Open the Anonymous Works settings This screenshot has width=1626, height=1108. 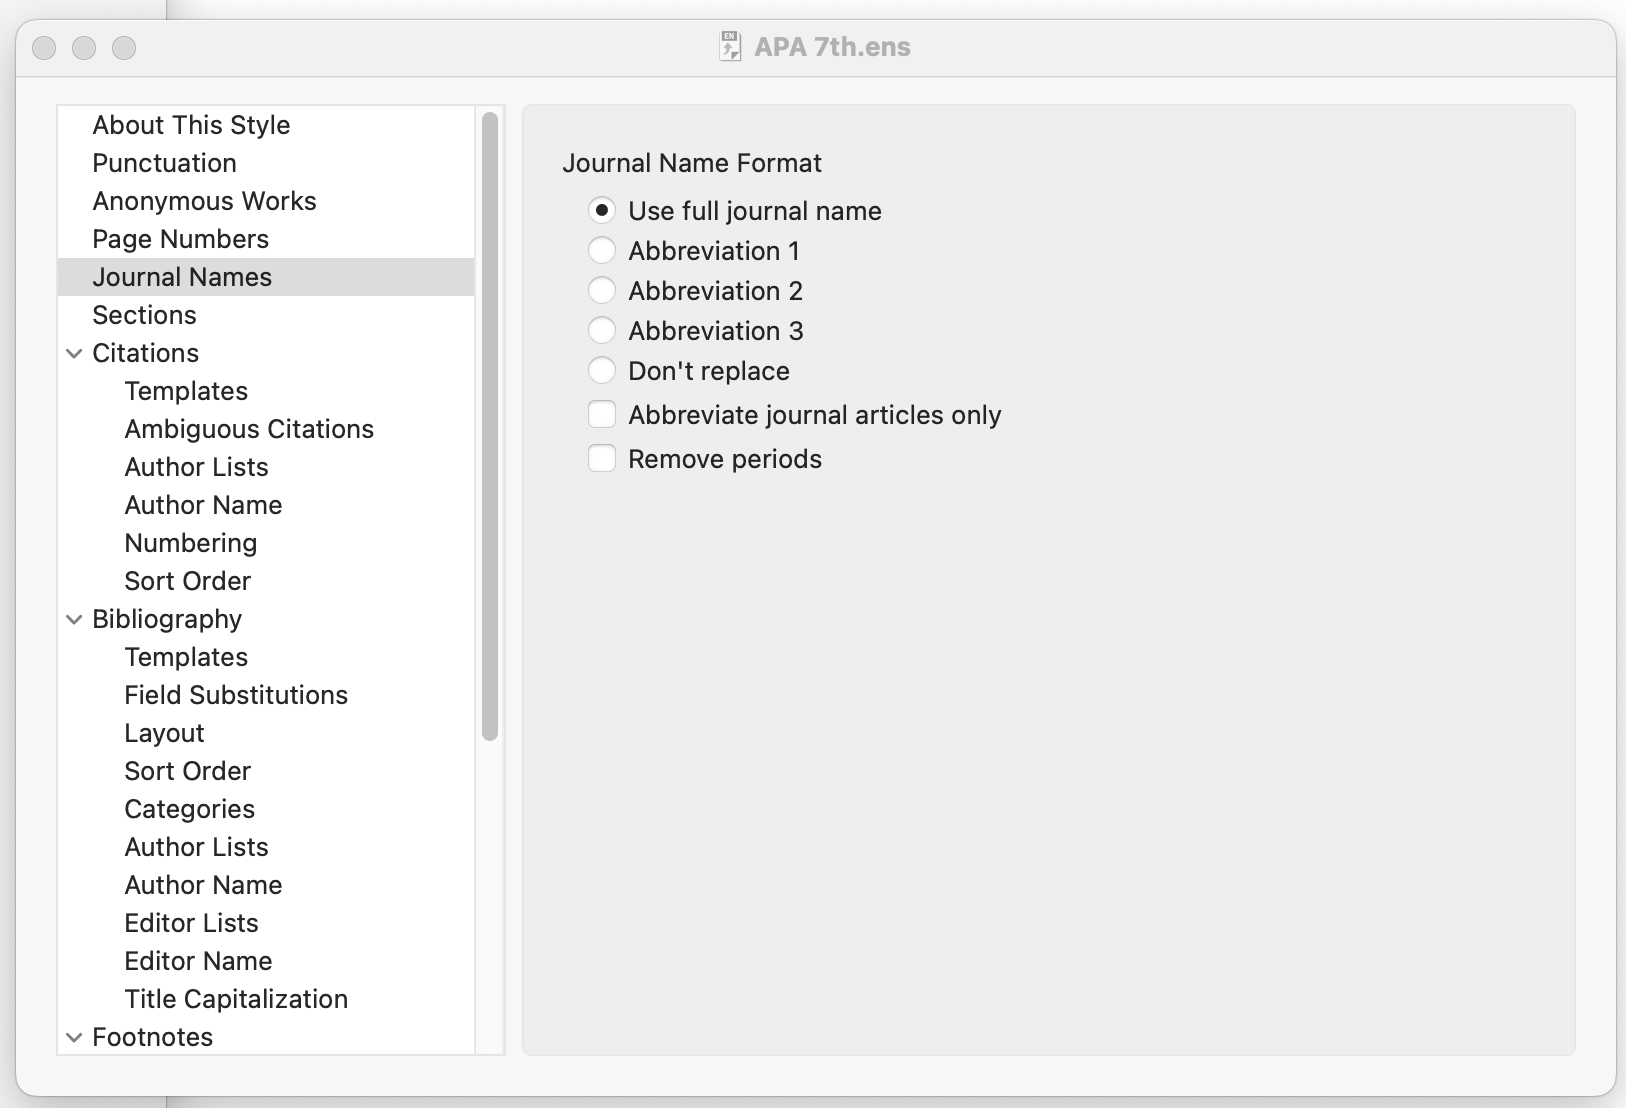click(204, 201)
